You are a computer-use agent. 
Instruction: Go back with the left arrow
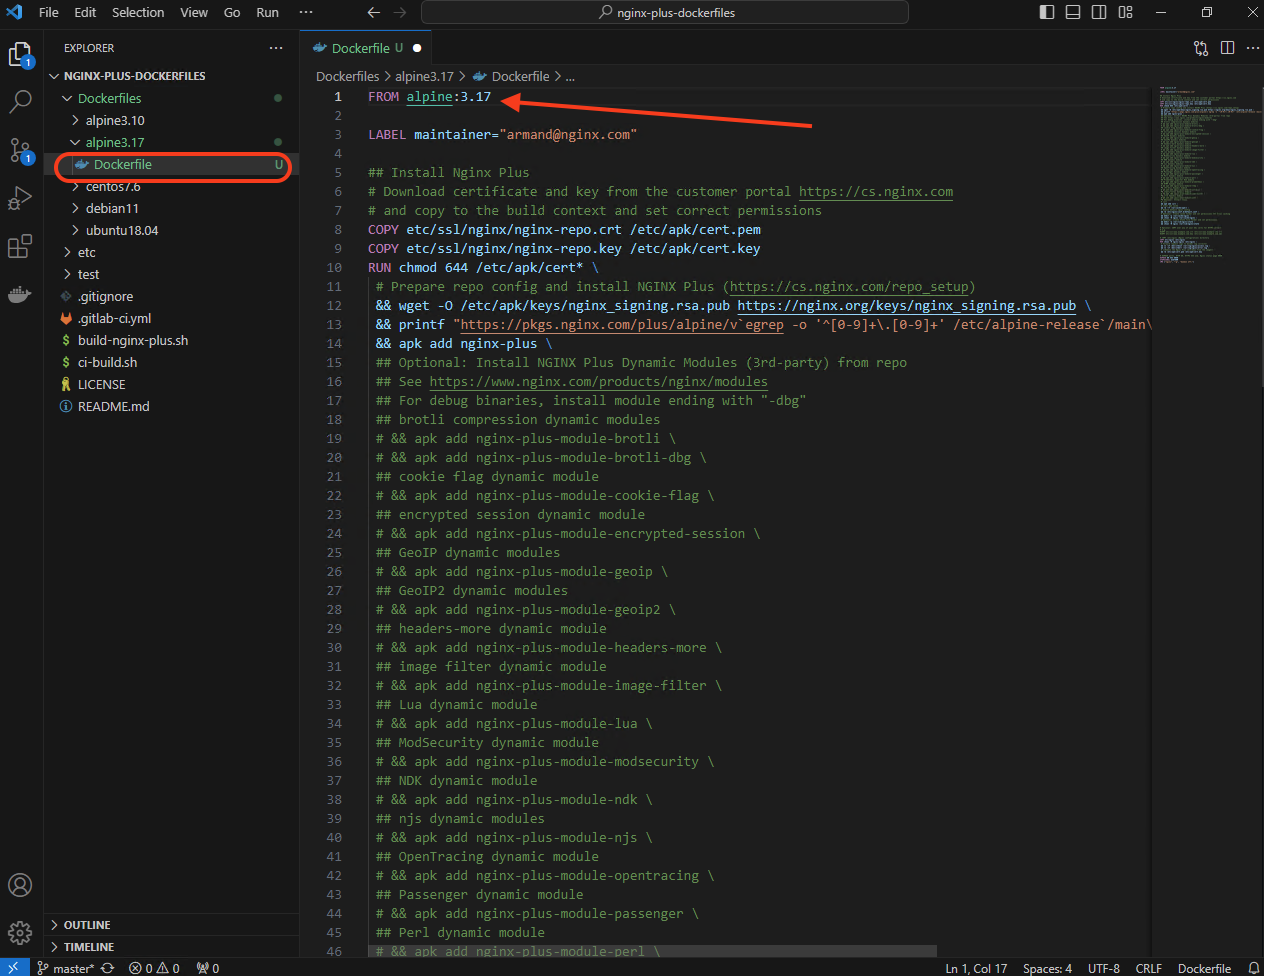click(373, 12)
